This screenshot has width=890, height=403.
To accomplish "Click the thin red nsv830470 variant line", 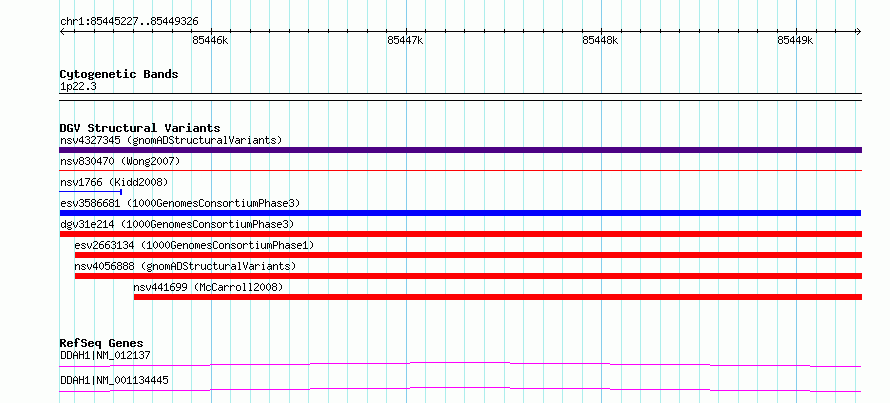I will pyautogui.click(x=460, y=170).
